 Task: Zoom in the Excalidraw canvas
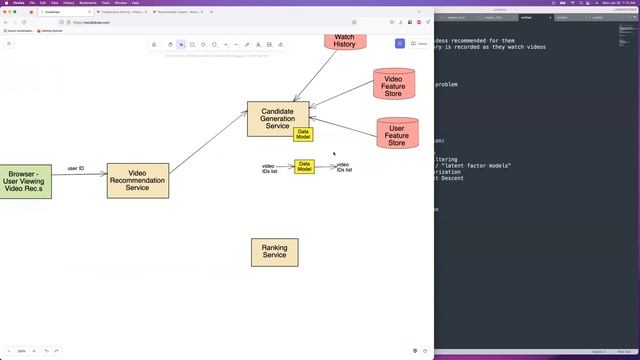coord(34,351)
